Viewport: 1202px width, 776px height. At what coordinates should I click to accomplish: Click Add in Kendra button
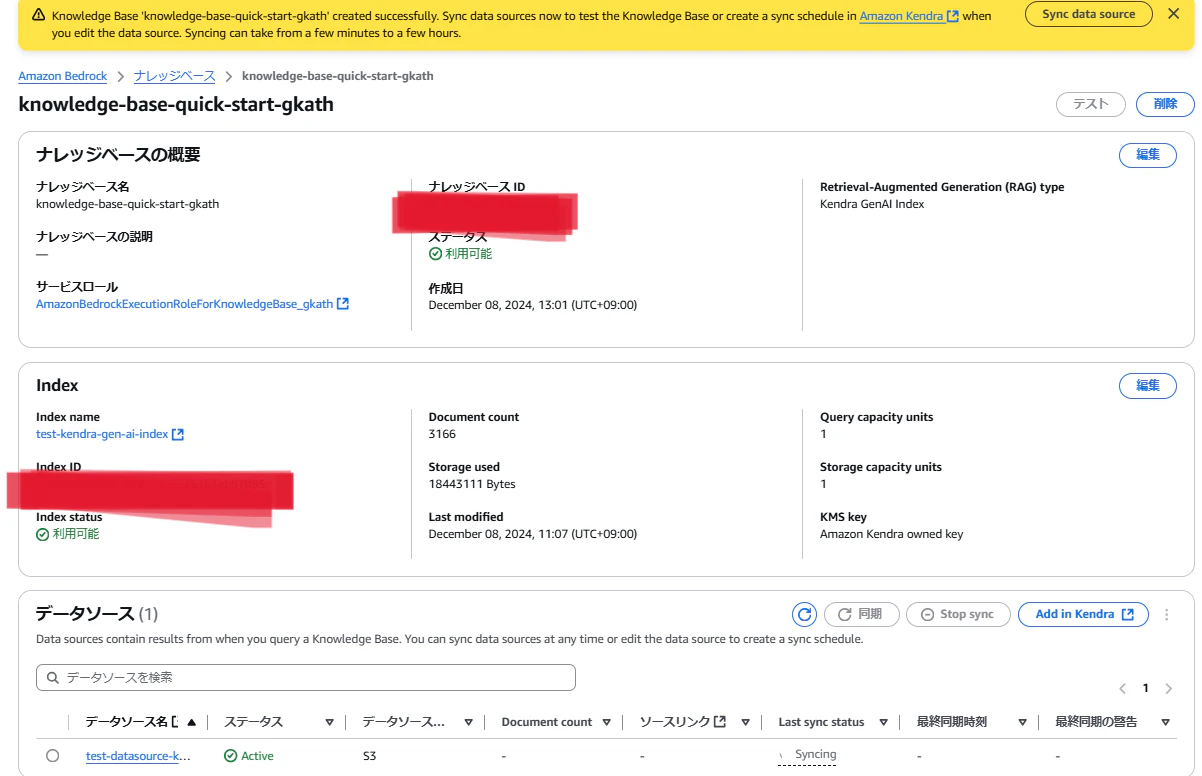tap(1083, 614)
